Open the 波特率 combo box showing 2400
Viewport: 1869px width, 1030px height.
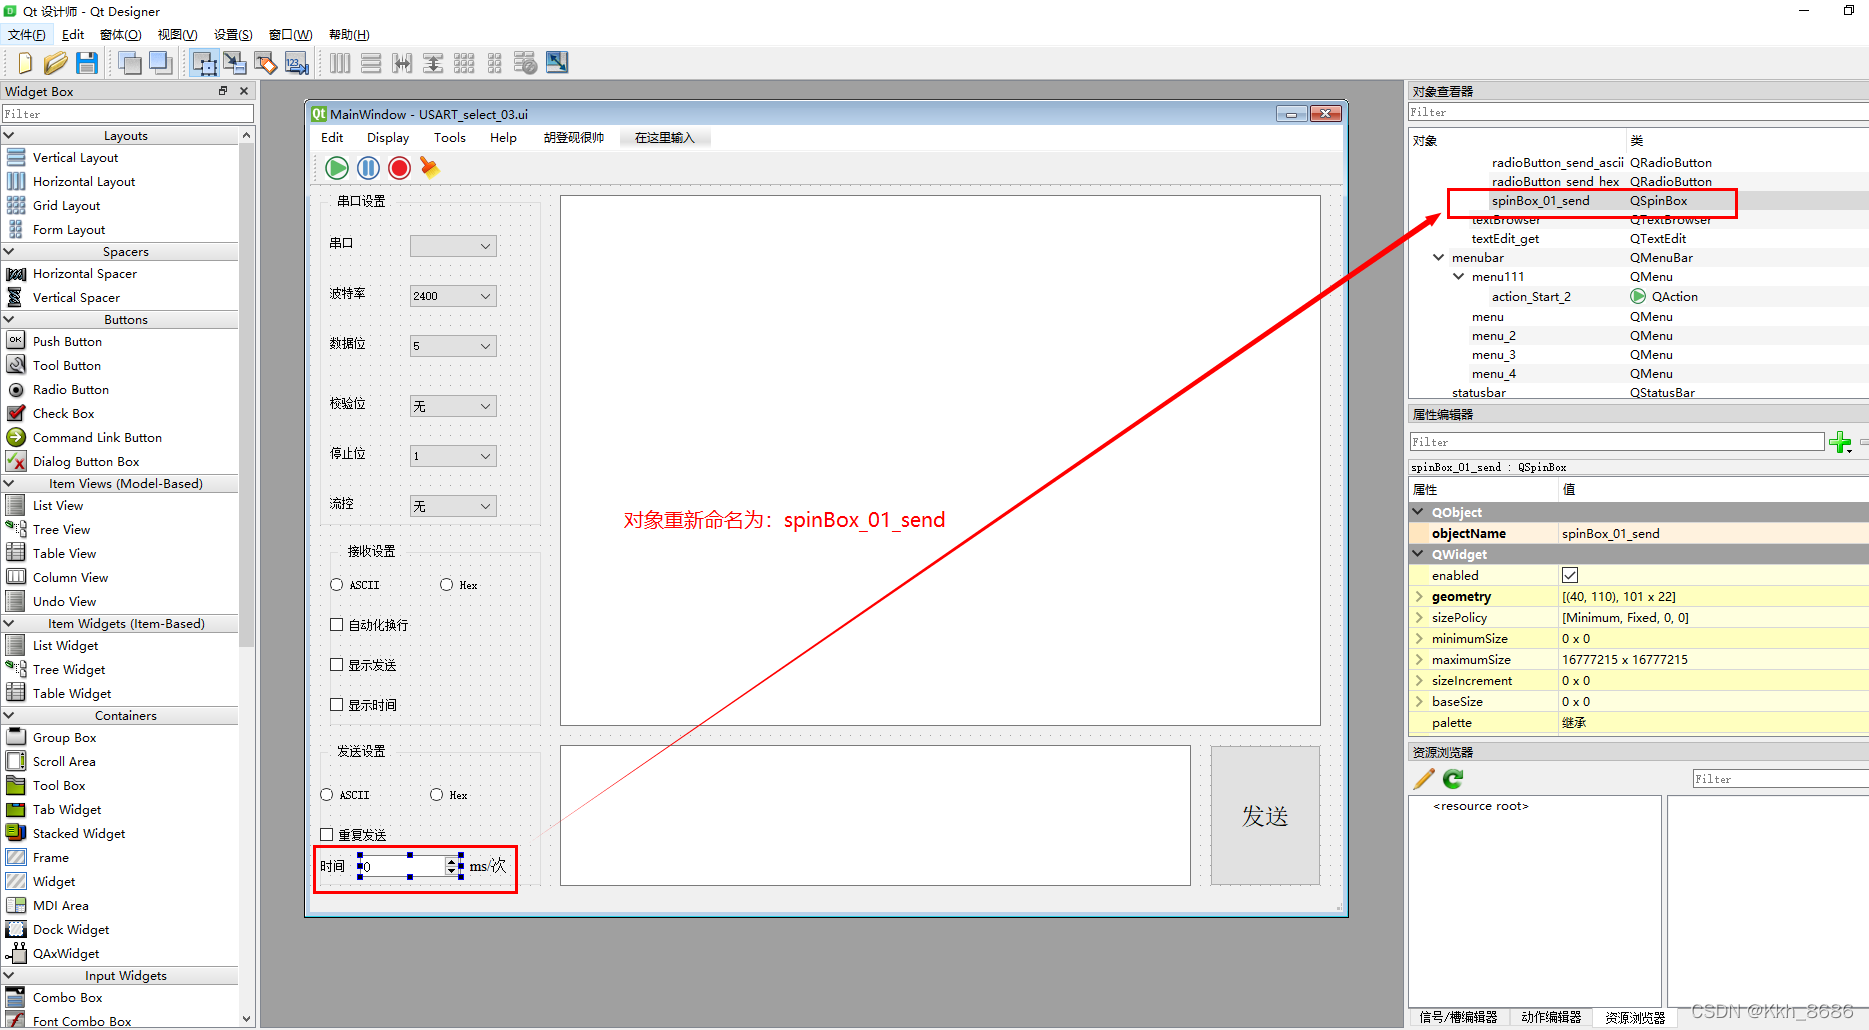tap(453, 296)
